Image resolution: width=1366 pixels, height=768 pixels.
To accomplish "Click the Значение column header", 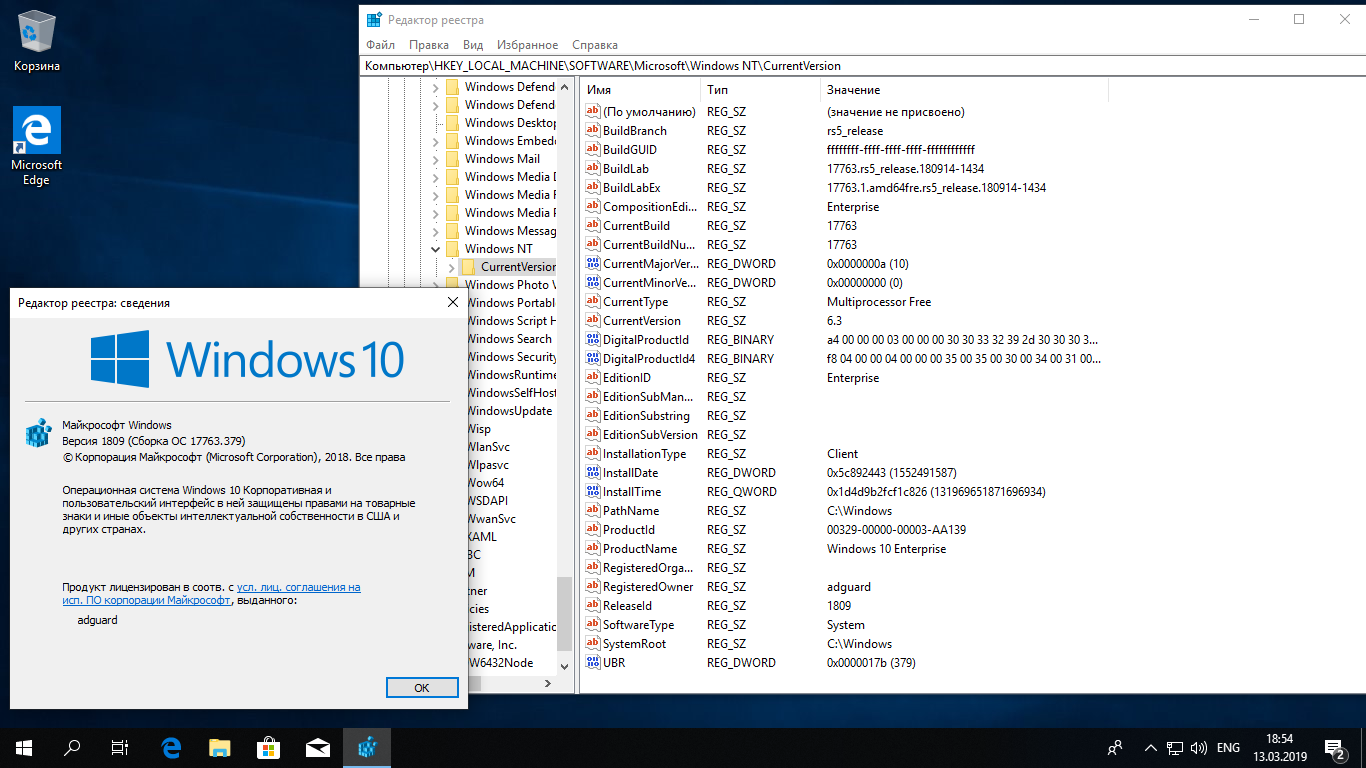I will 964,90.
